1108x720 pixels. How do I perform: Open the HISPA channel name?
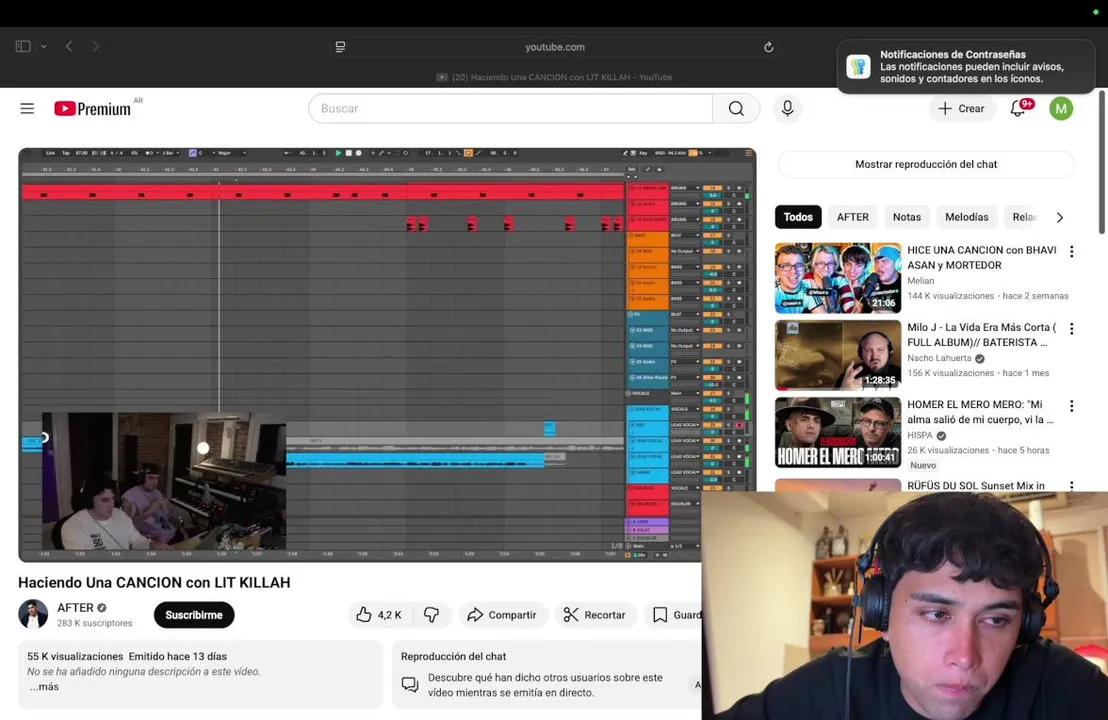coord(920,435)
